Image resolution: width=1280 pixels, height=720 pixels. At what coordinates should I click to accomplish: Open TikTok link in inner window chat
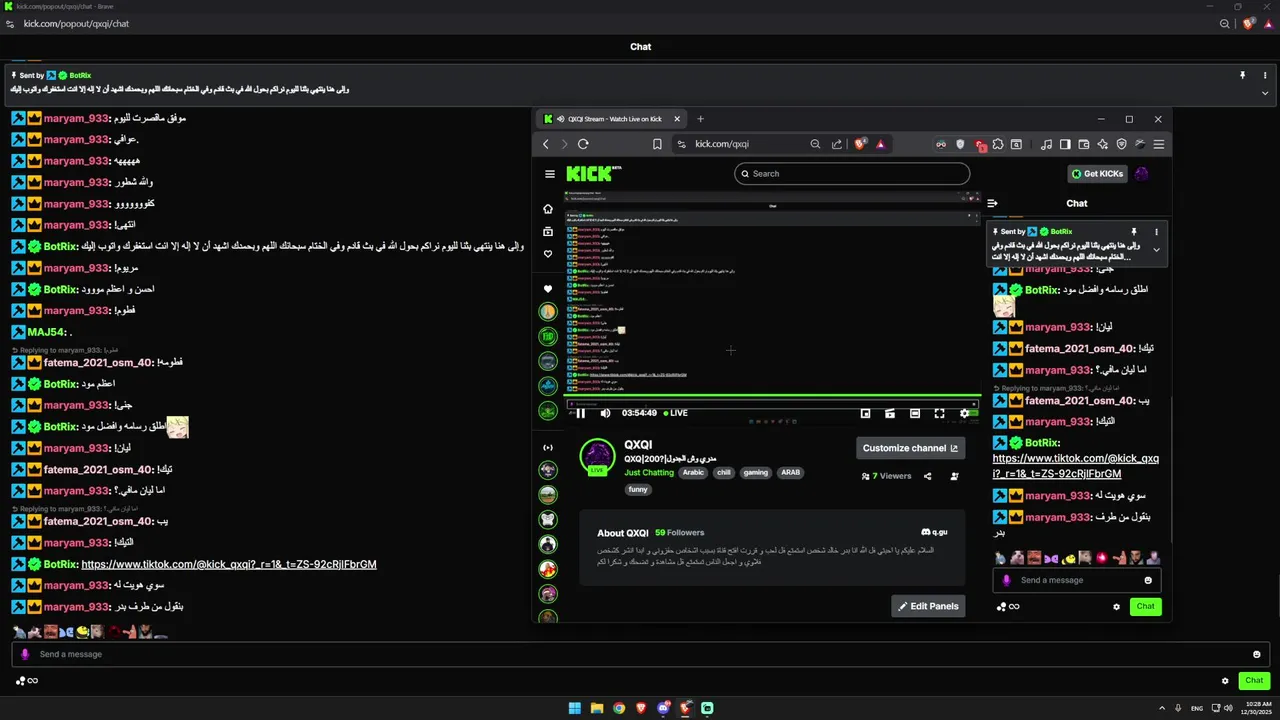1075,466
